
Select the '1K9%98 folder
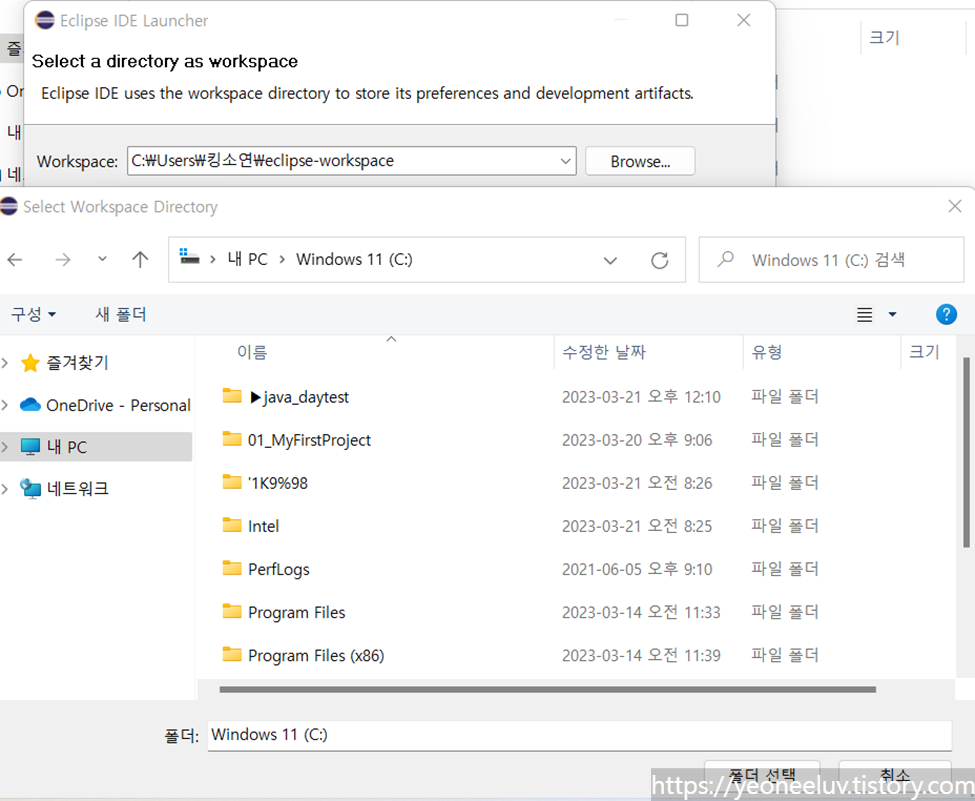point(277,483)
